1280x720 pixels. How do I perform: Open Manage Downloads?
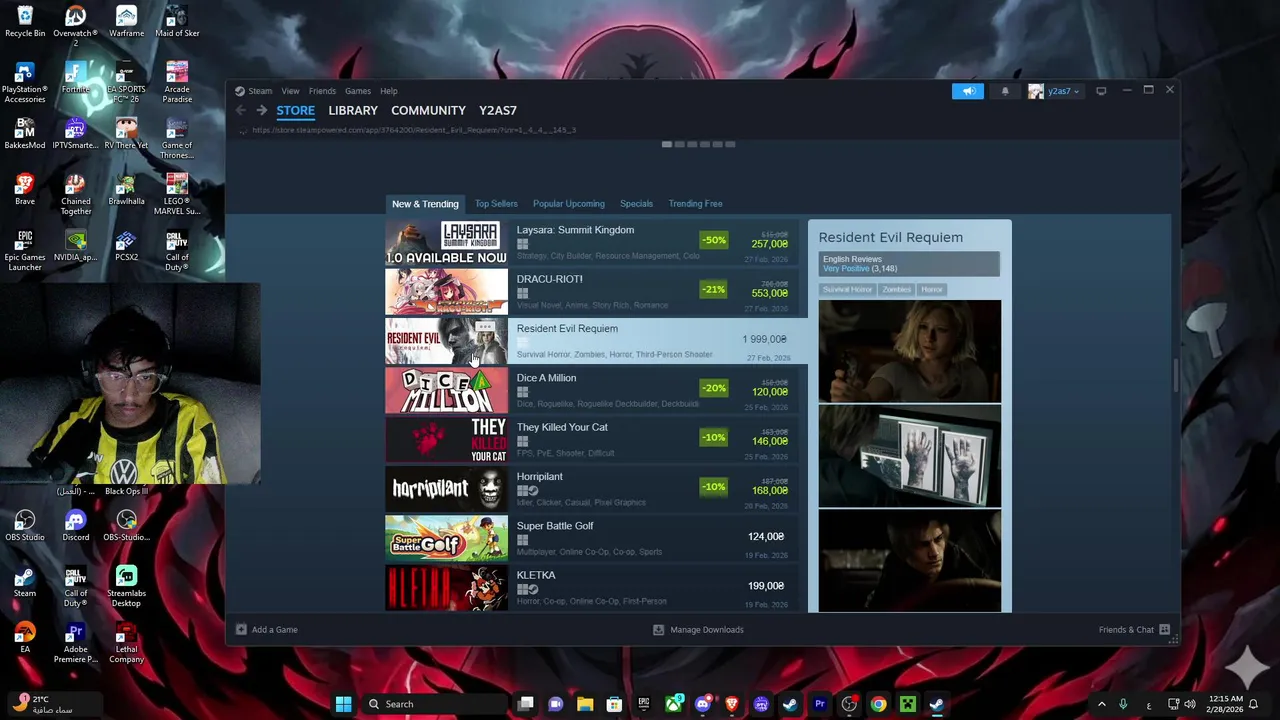(698, 630)
